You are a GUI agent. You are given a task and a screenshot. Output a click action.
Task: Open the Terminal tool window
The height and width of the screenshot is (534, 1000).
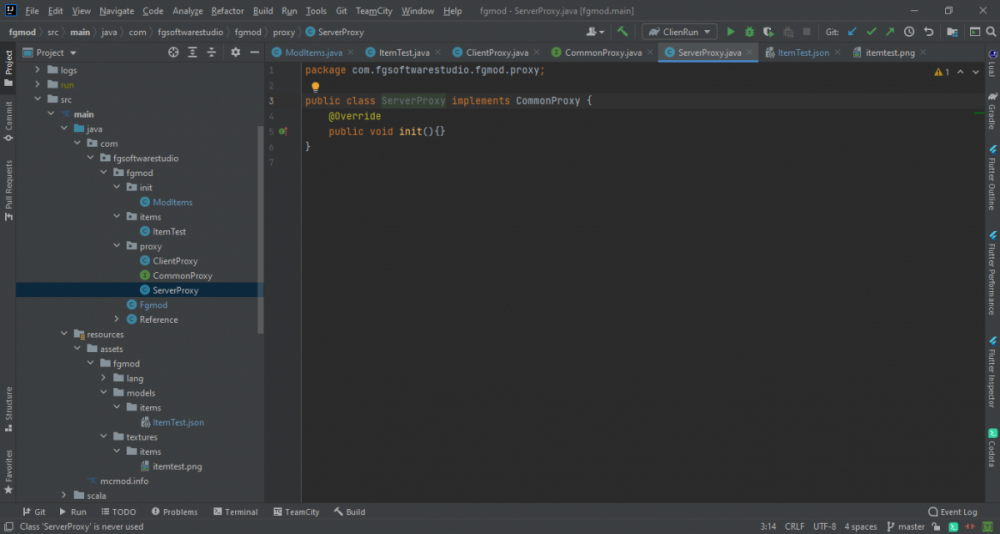pyautogui.click(x=235, y=512)
